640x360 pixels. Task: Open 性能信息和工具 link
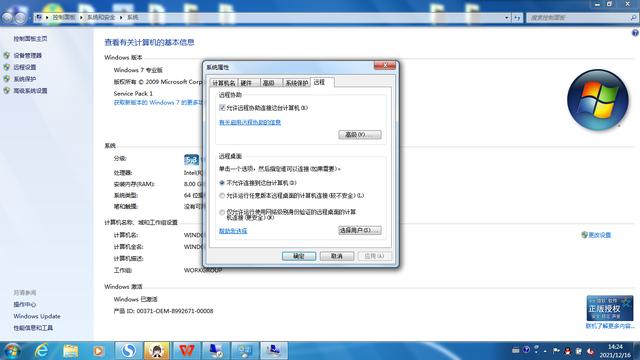[x=33, y=328]
